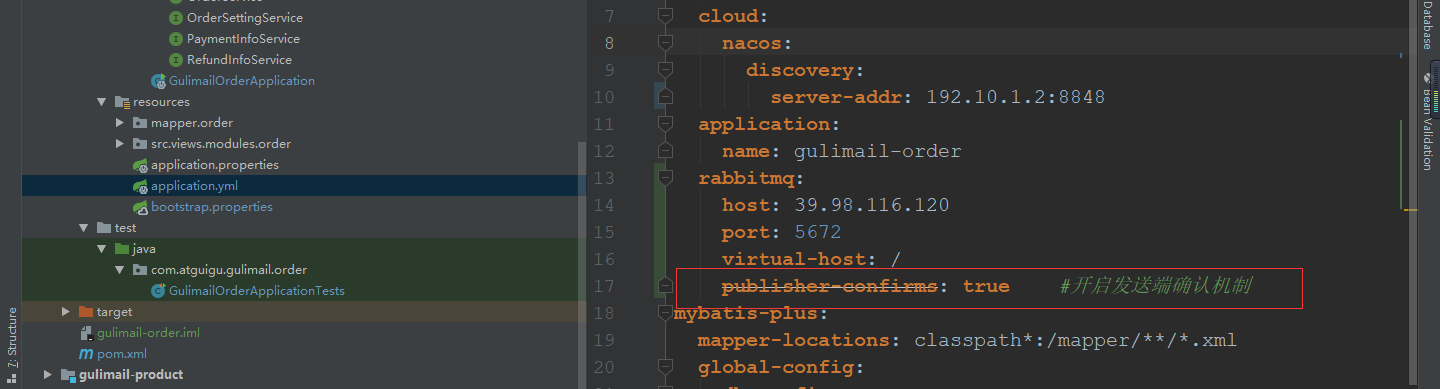
Task: Click the mapper-locations classpath value
Action: click(x=1075, y=340)
